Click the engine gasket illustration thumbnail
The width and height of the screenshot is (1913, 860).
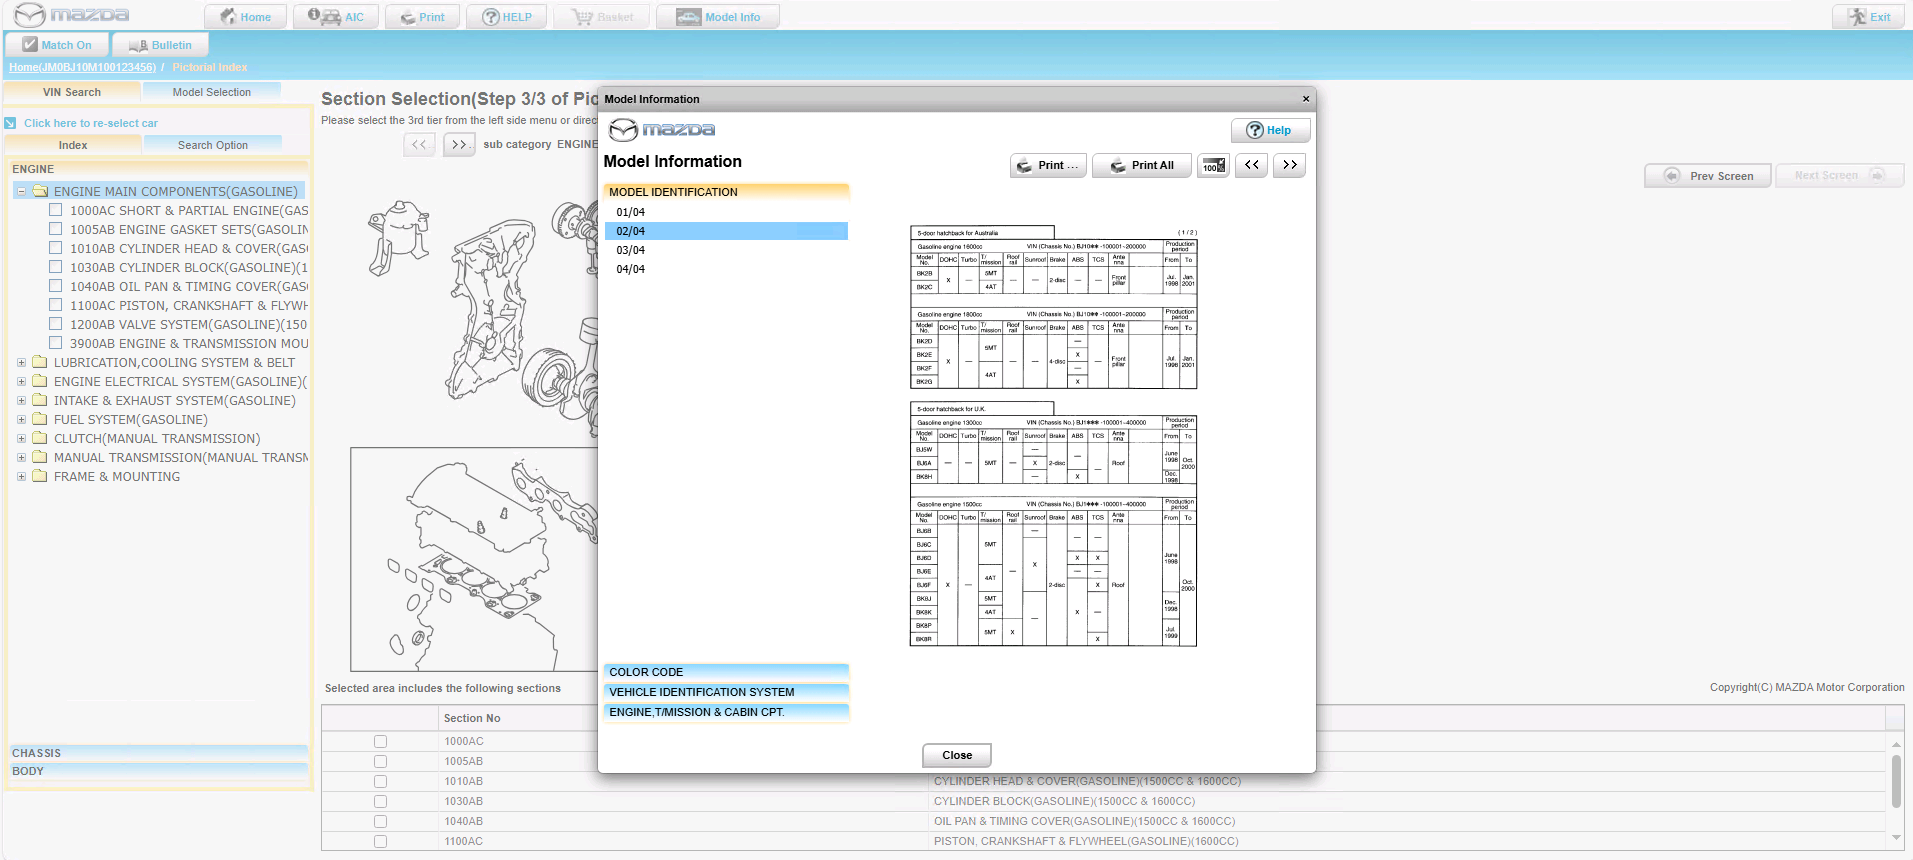click(x=474, y=559)
